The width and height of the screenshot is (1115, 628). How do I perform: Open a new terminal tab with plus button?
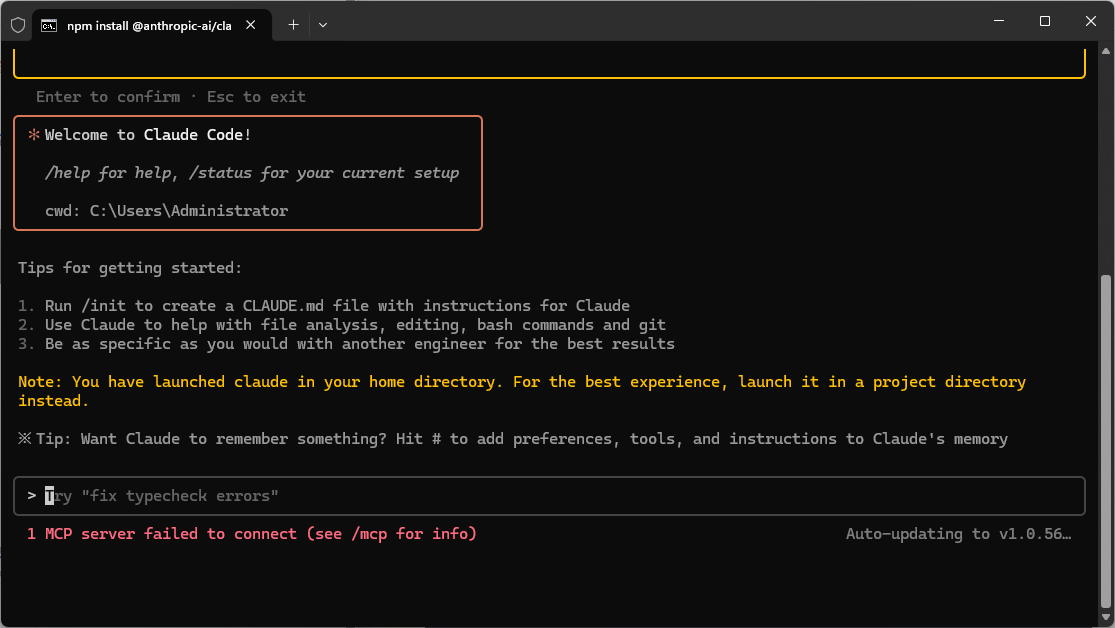pos(293,25)
